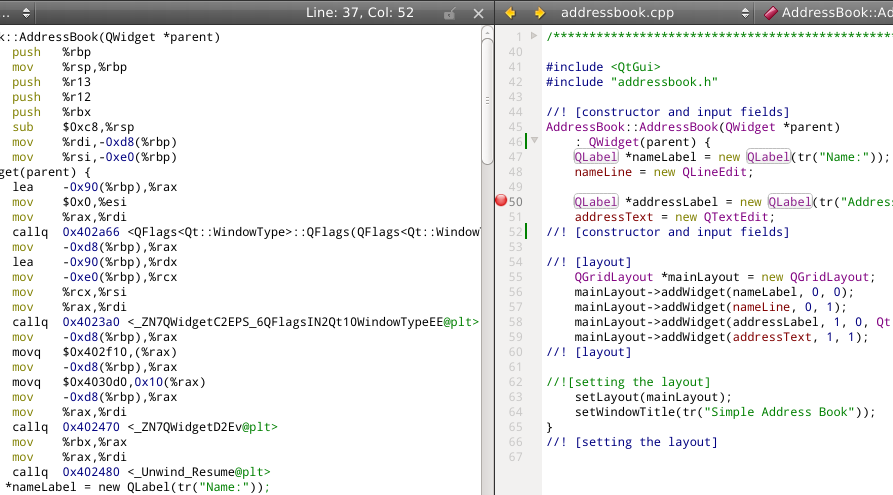This screenshot has width=893, height=495.
Task: Click the go forward arrow in editor toolbar
Action: pyautogui.click(x=539, y=13)
